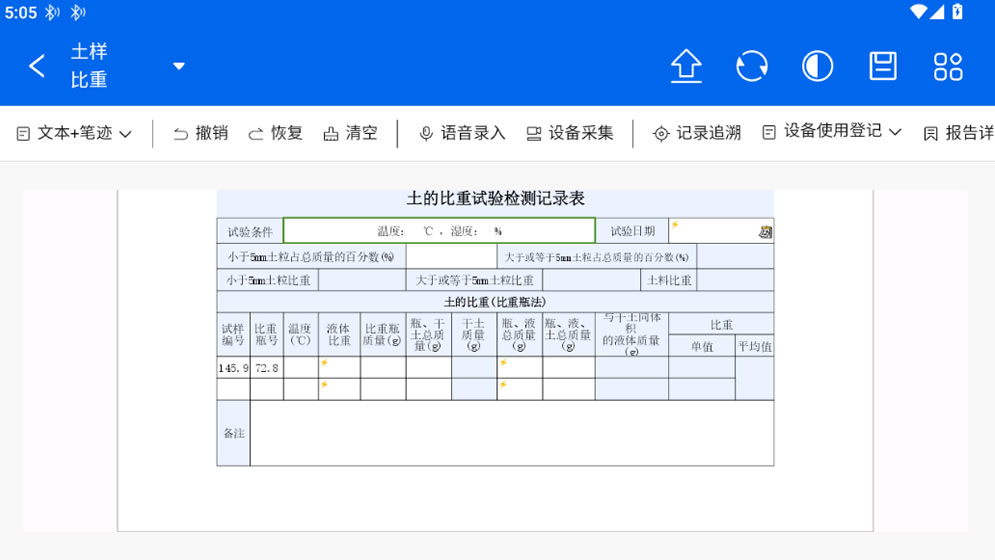Tap the back arrow icon
Image resolution: width=995 pixels, height=560 pixels.
coord(37,66)
